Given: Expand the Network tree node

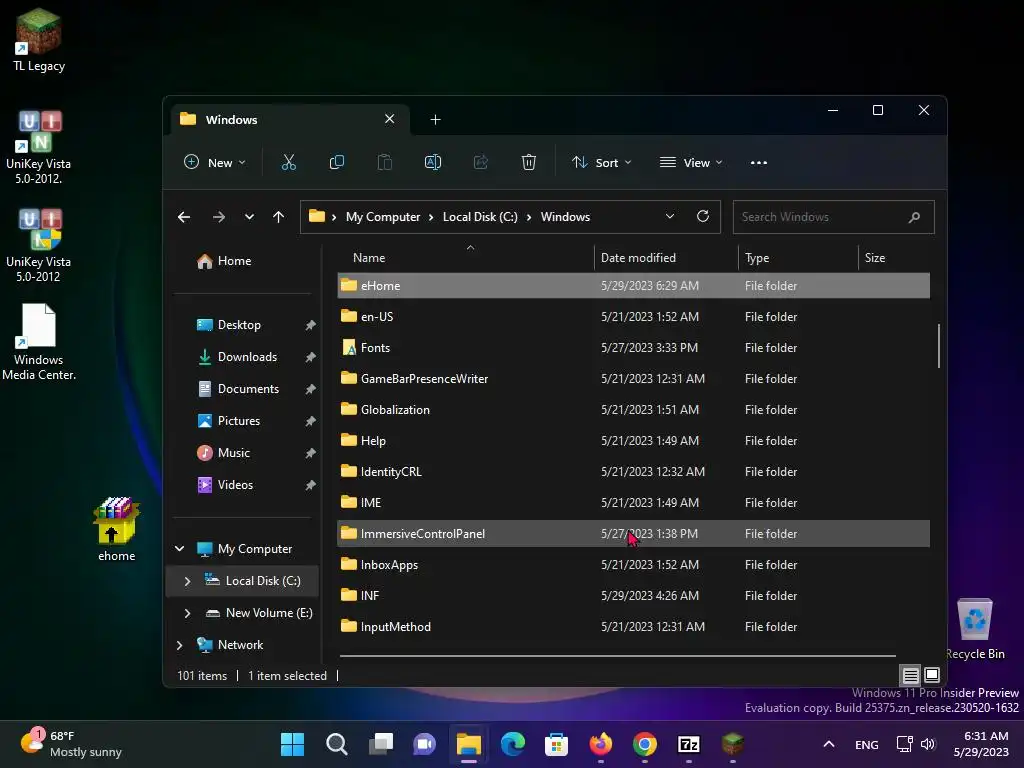Looking at the screenshot, I should point(180,645).
